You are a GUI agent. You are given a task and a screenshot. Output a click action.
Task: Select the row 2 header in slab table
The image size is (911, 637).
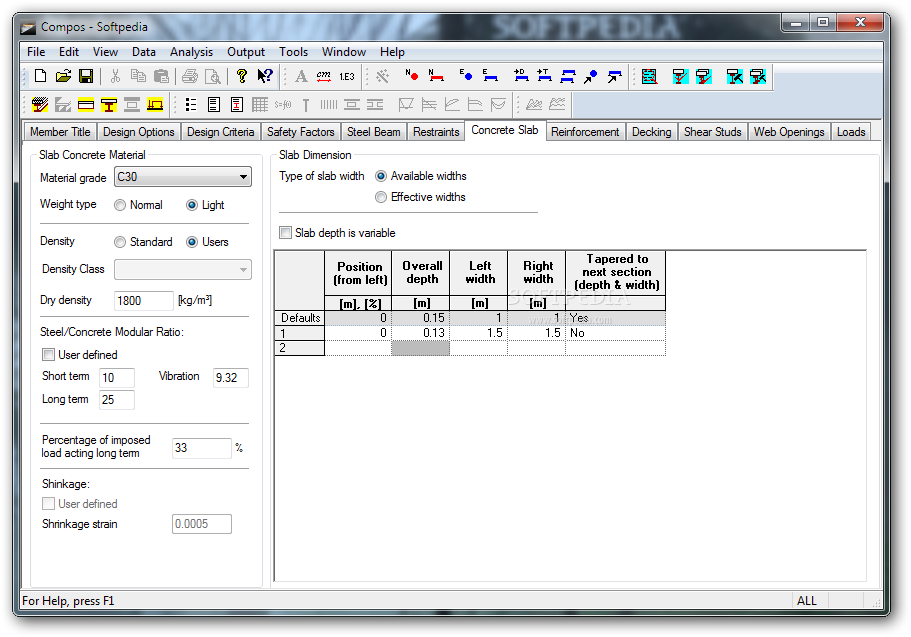tap(299, 348)
